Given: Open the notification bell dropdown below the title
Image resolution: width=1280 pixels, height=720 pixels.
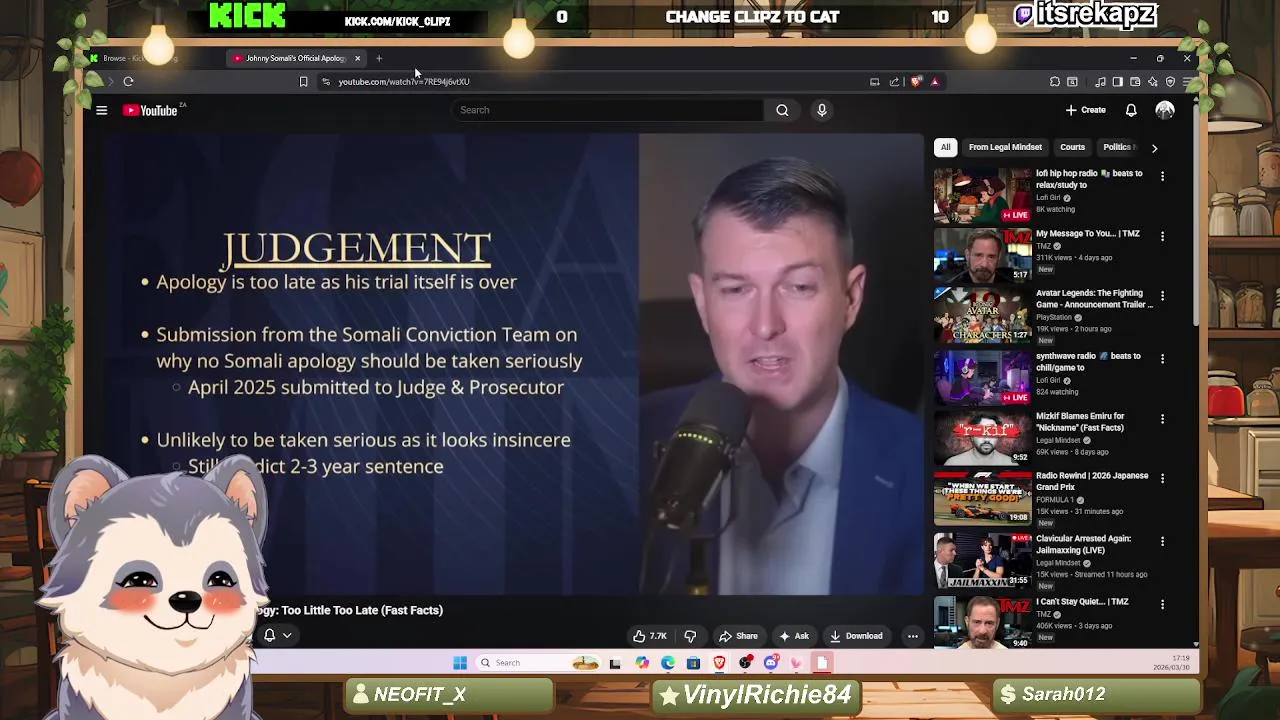Looking at the screenshot, I should [277, 635].
